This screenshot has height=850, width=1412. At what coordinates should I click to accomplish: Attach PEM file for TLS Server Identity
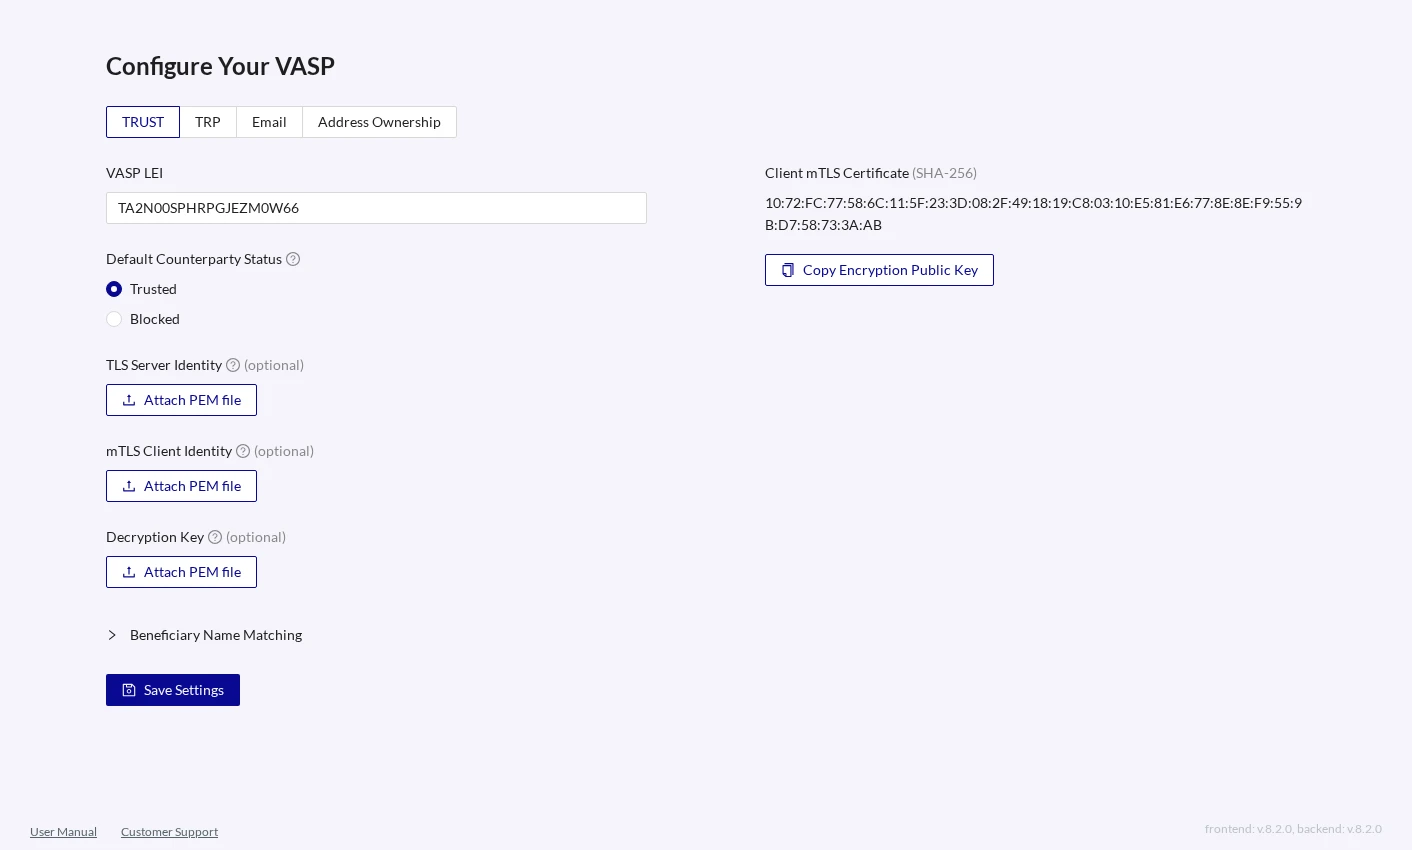tap(181, 400)
